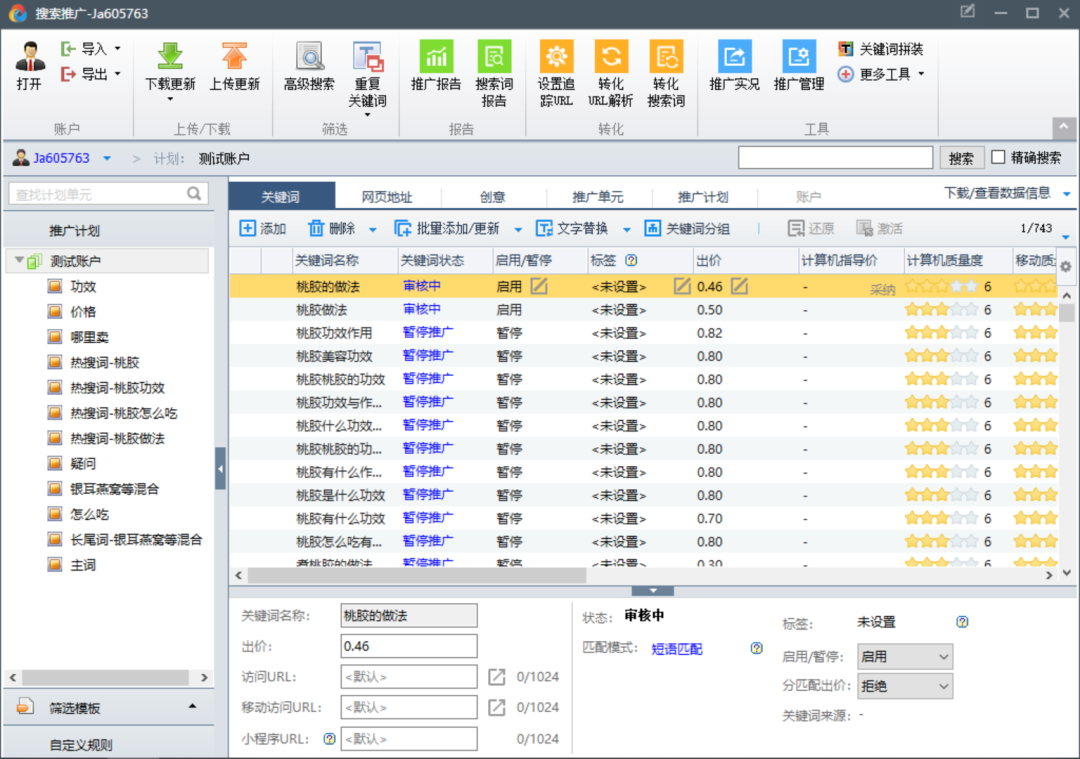Click the 短语匹配 match mode link
This screenshot has height=759, width=1080.
click(677, 648)
